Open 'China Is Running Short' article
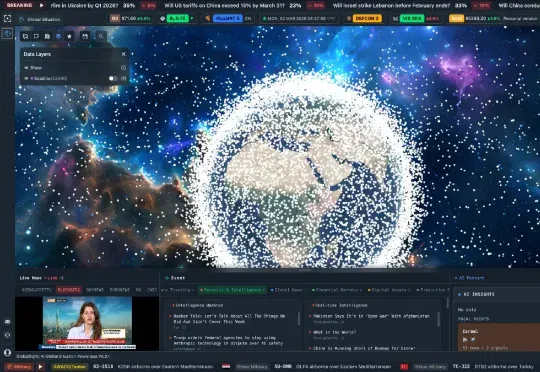 (364, 348)
